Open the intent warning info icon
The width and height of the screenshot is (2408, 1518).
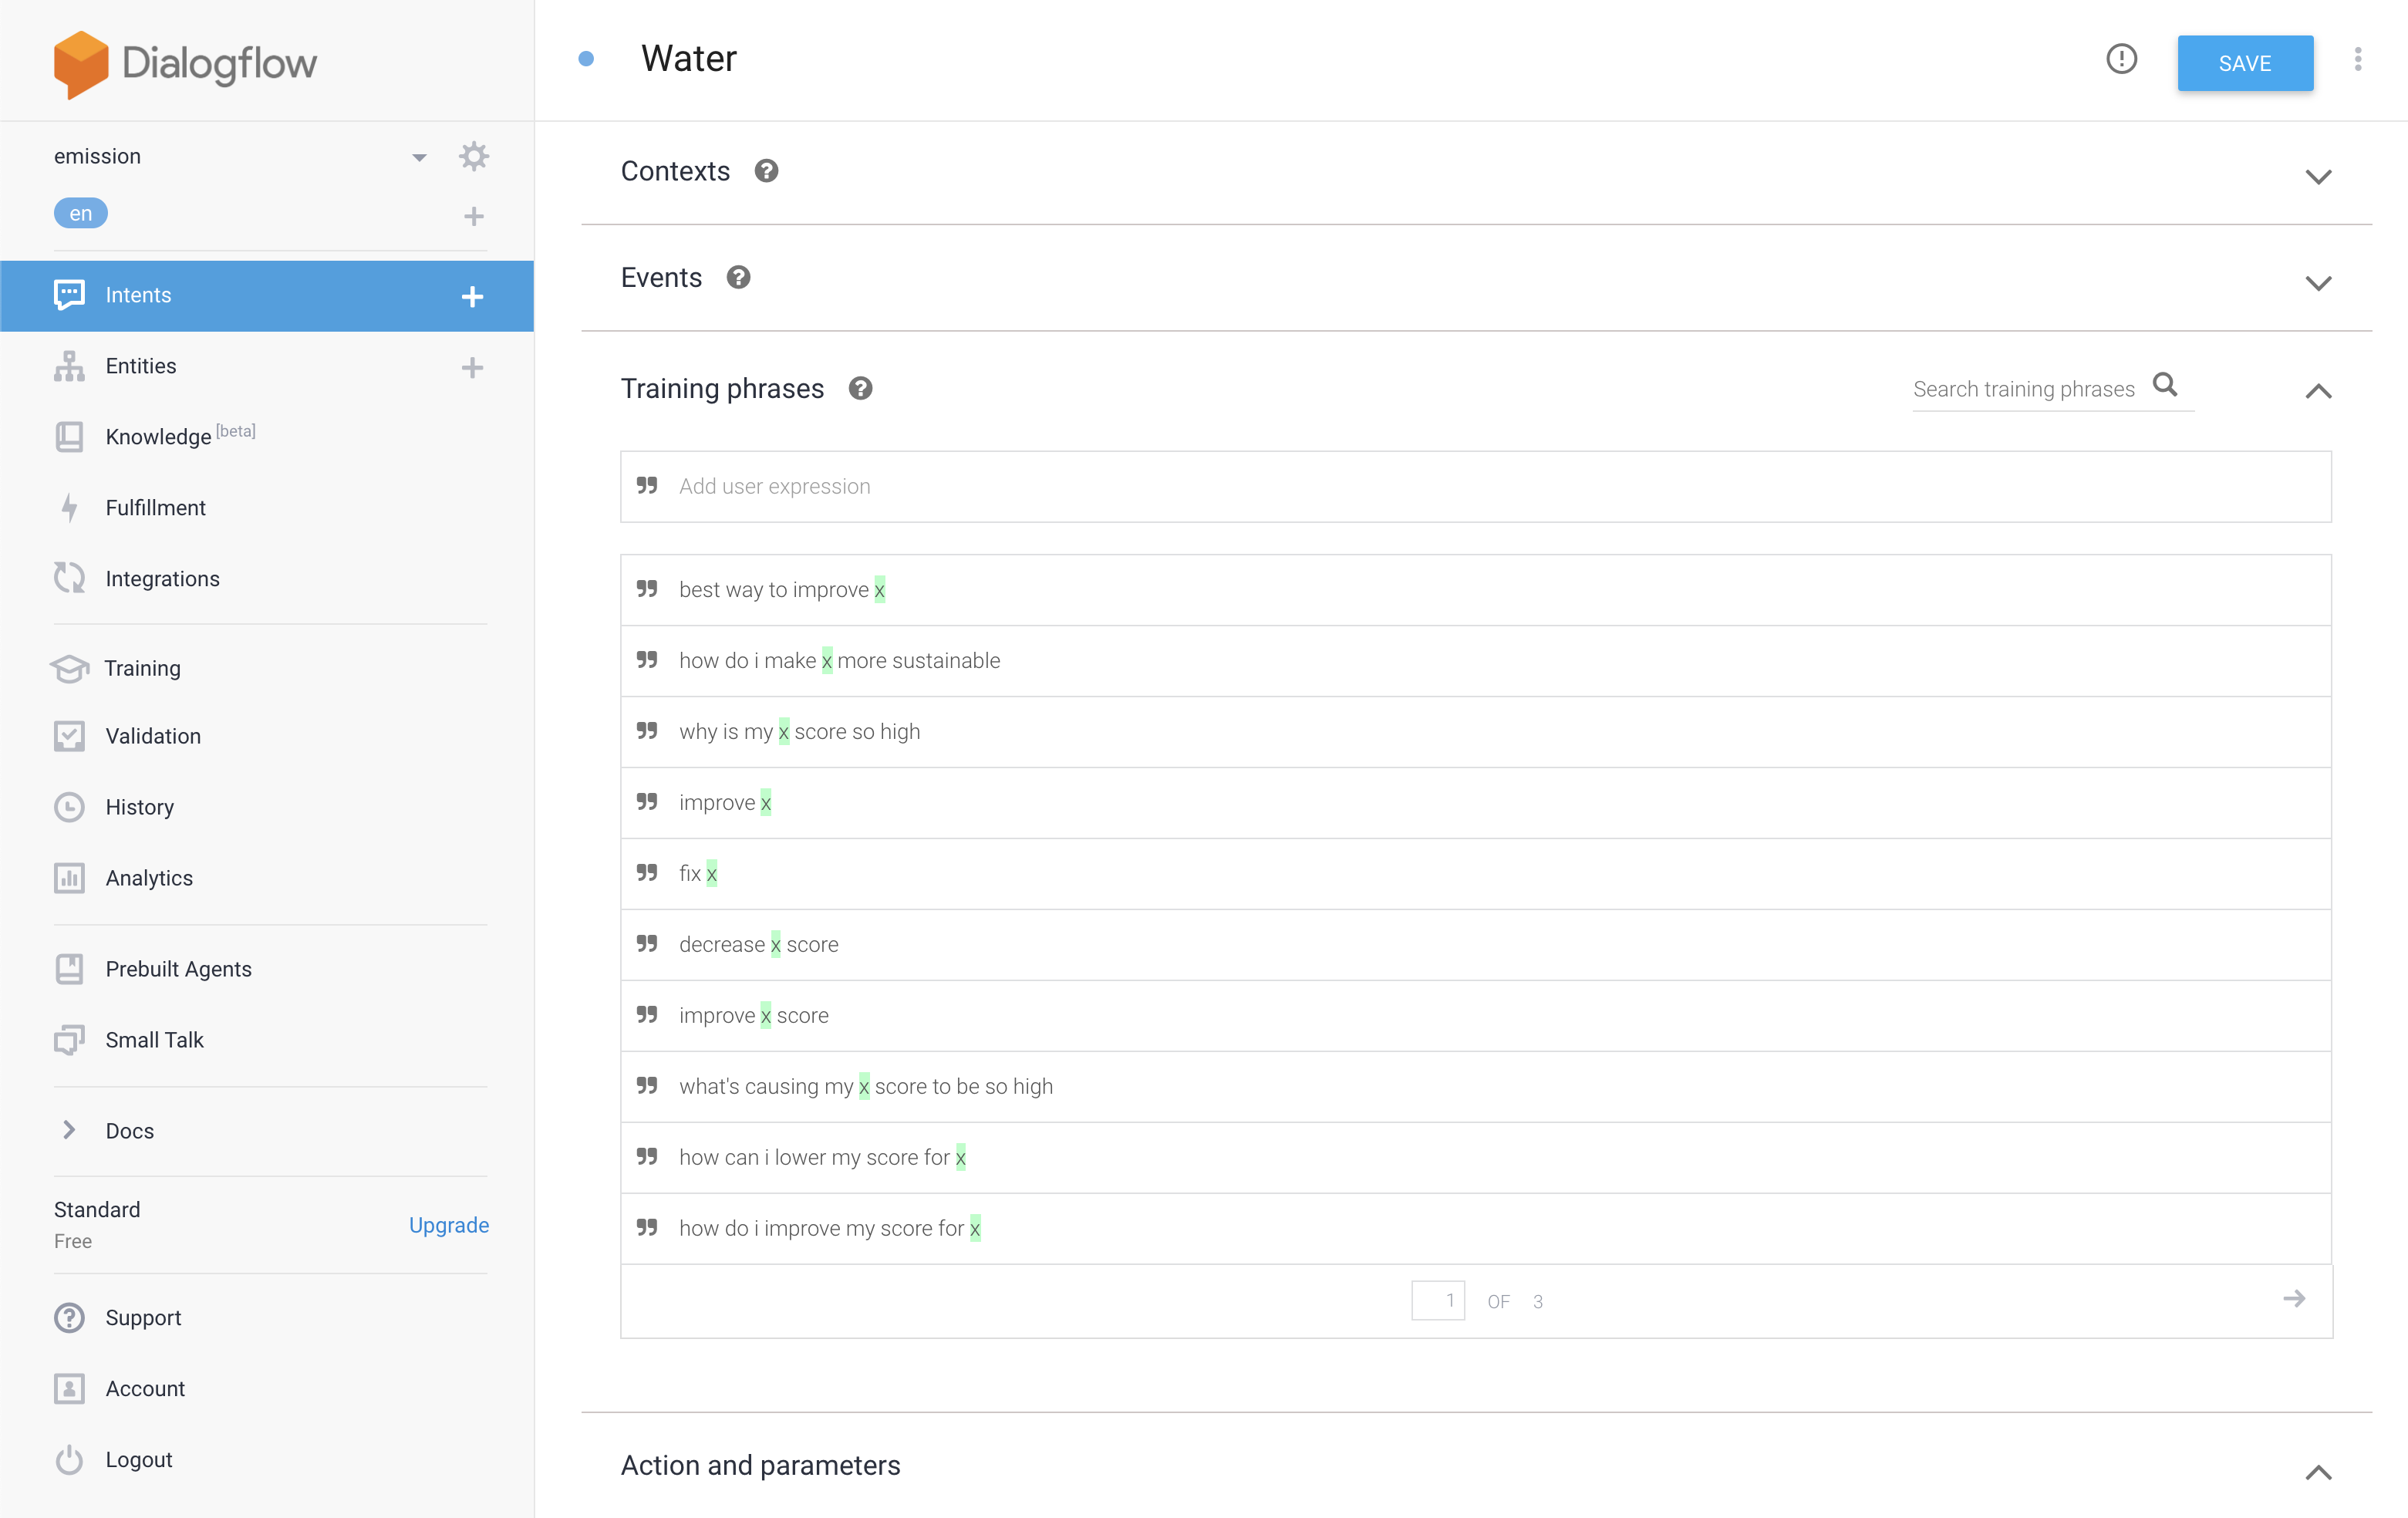click(x=2120, y=60)
